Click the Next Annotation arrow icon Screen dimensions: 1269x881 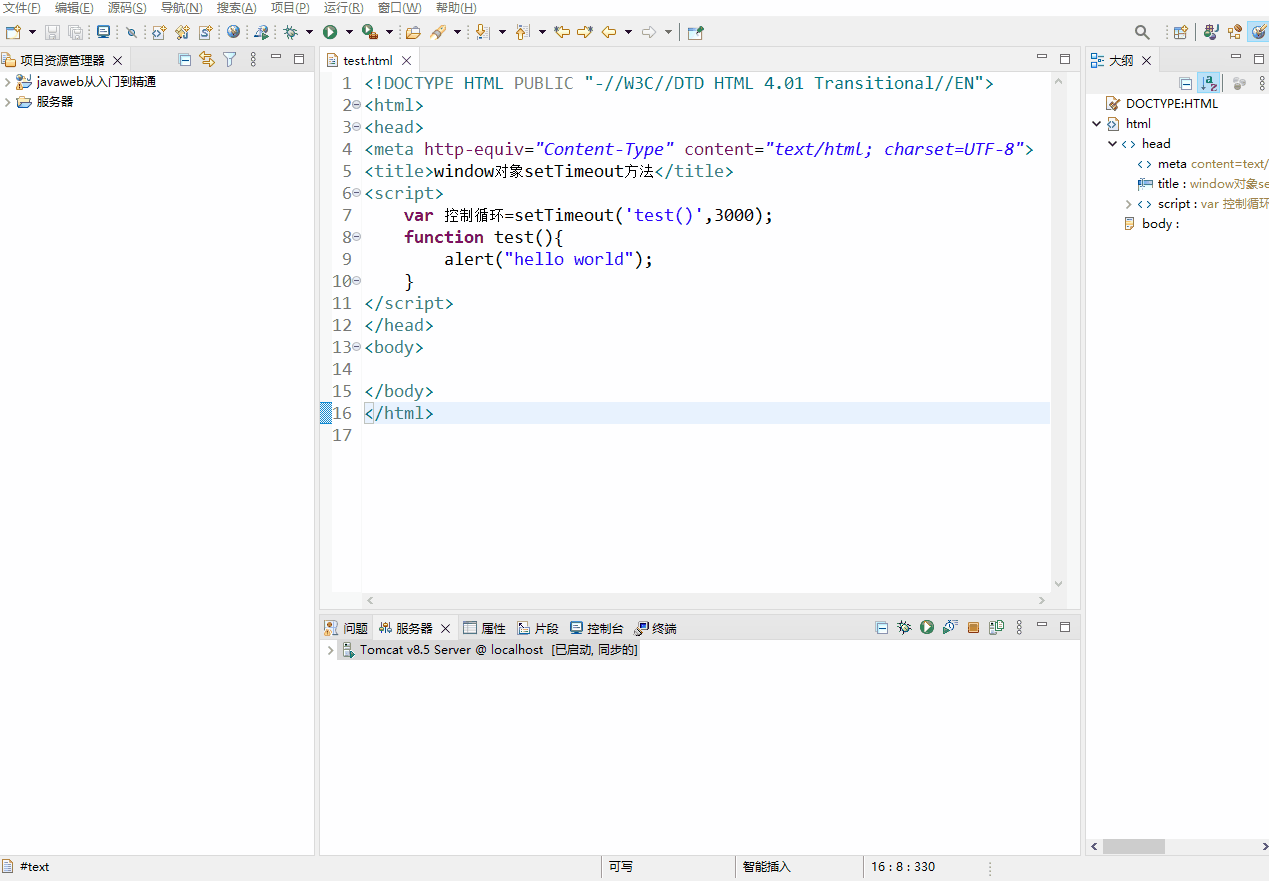483,32
